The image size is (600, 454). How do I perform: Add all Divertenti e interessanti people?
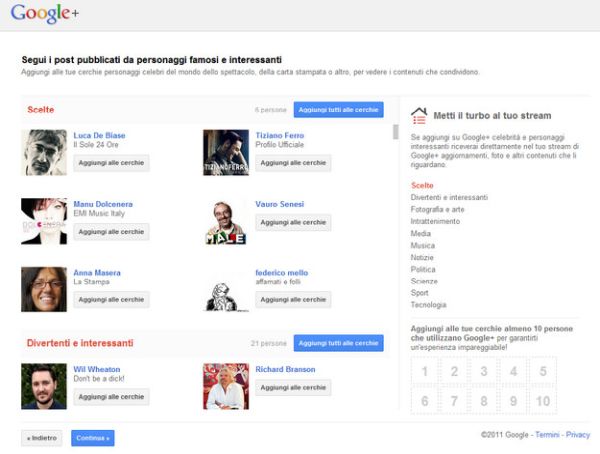click(x=339, y=343)
